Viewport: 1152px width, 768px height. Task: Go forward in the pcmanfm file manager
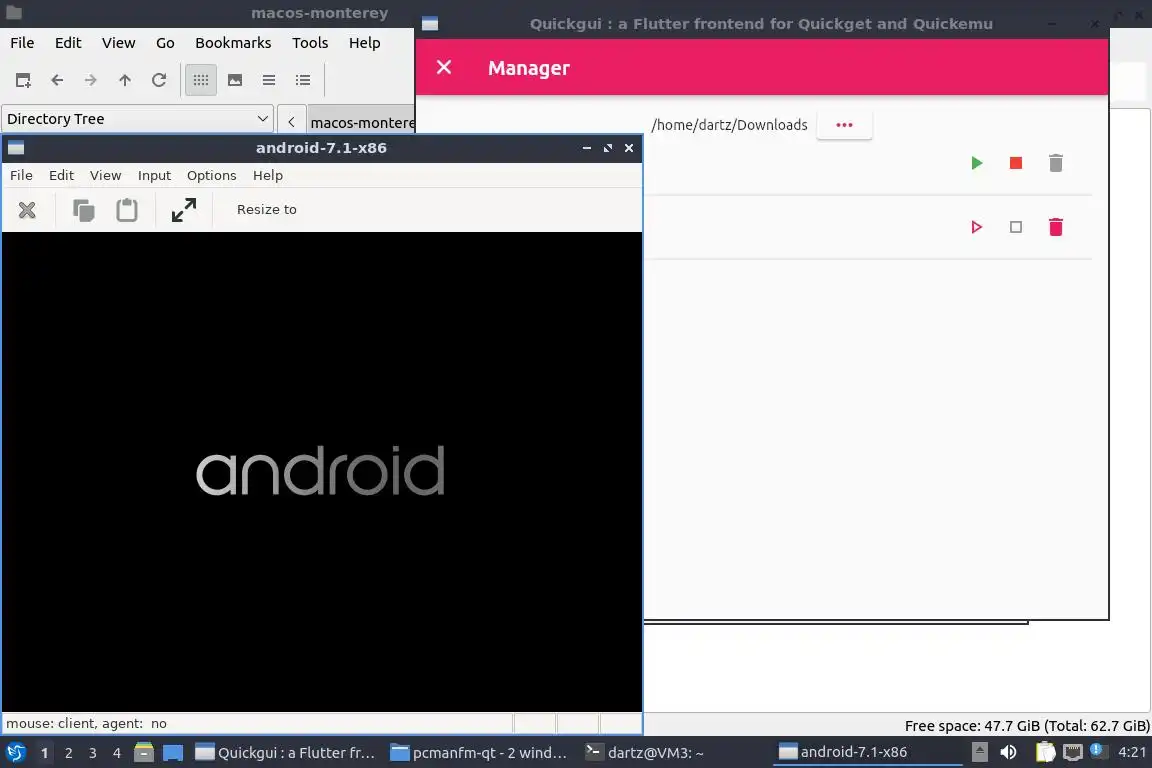[x=90, y=80]
